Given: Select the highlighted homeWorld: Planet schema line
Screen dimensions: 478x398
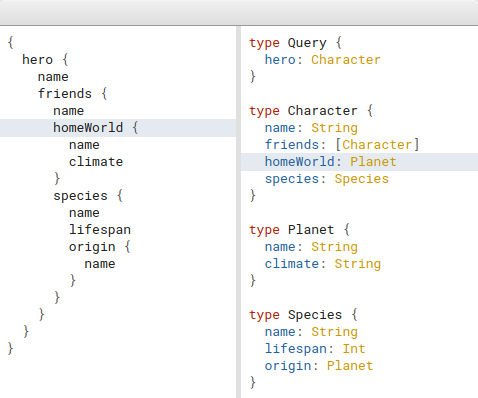Looking at the screenshot, I should click(x=359, y=162).
